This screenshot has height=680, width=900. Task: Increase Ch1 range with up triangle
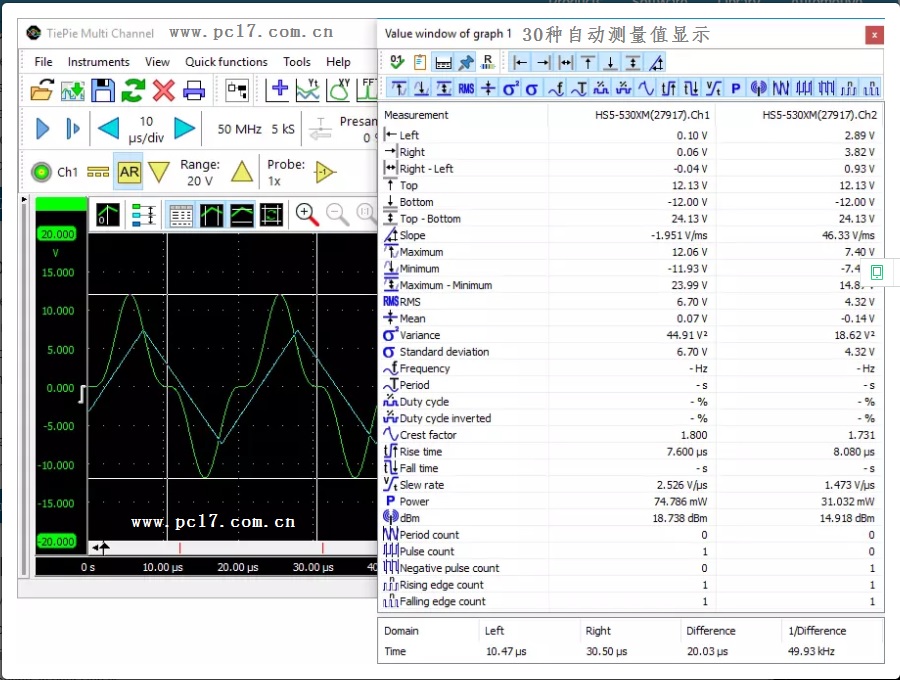242,171
